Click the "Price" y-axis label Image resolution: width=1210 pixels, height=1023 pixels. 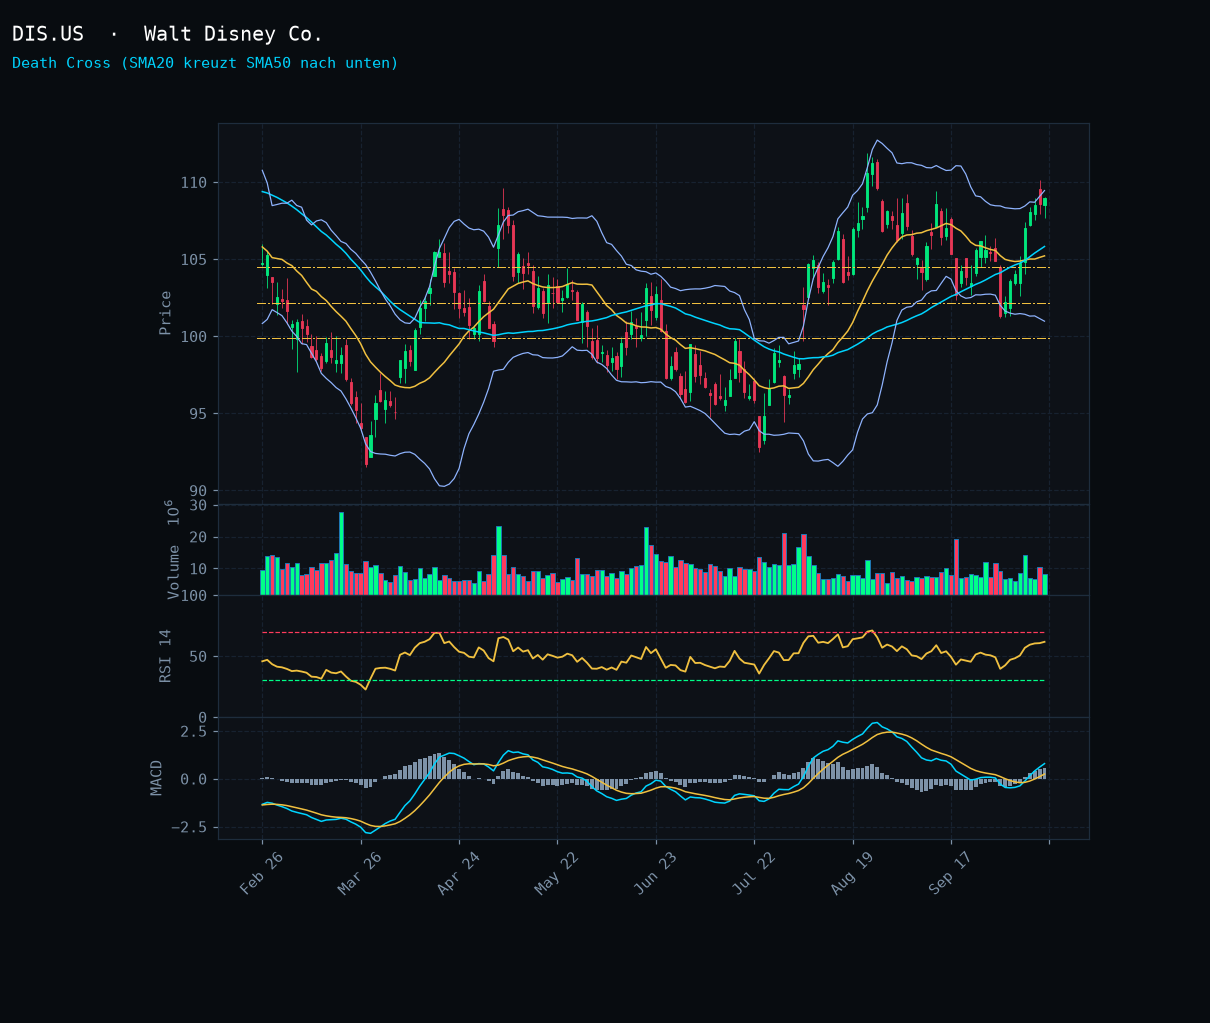[x=166, y=313]
